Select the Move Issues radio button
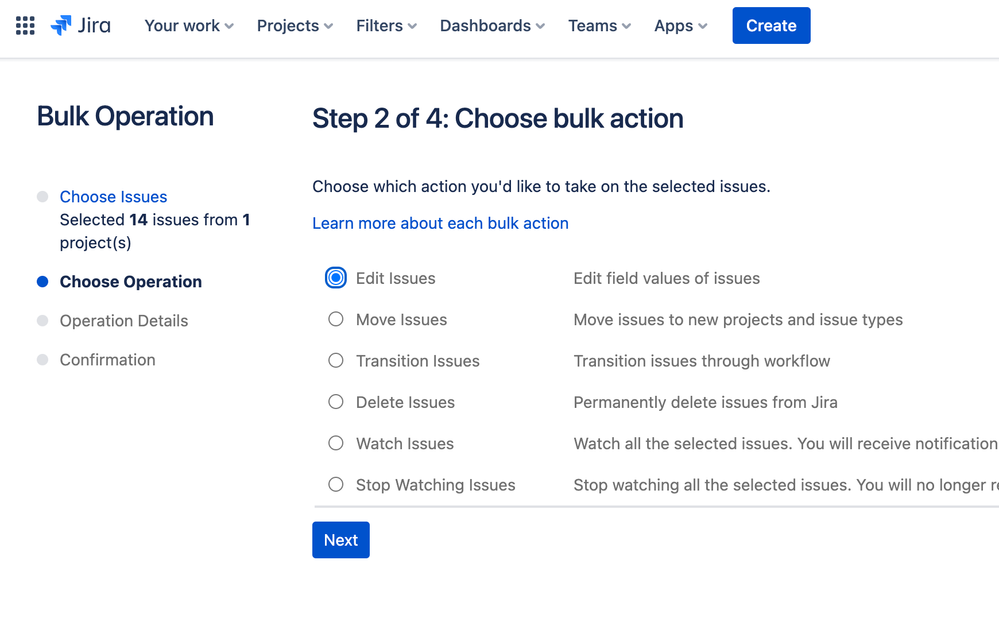 point(336,319)
